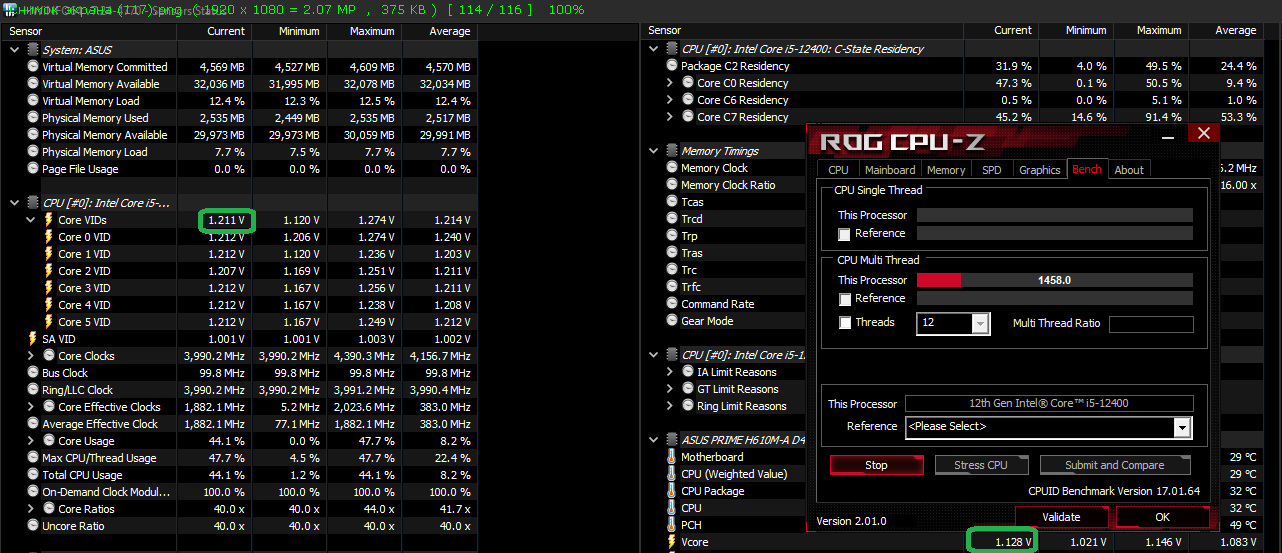The width and height of the screenshot is (1282, 553).
Task: Switch to the CPU tab in CPU-Z
Action: (838, 170)
